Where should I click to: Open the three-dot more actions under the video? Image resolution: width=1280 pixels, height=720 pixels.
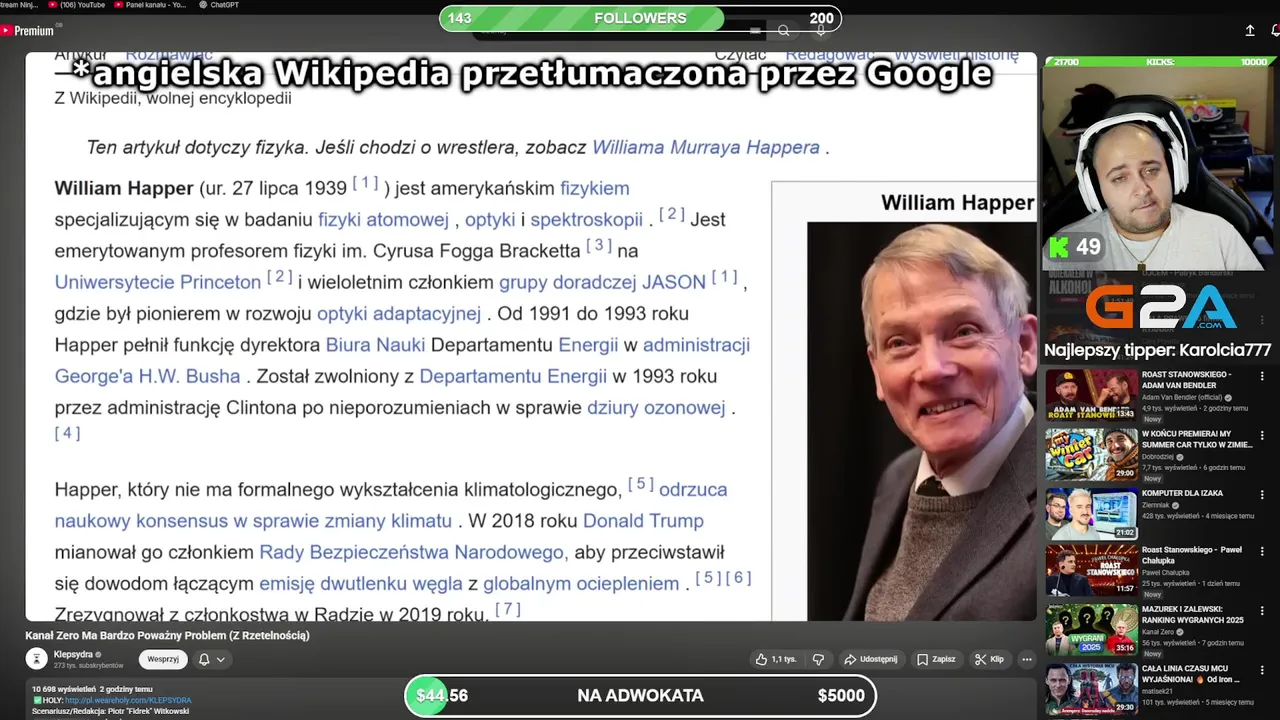tap(1026, 659)
